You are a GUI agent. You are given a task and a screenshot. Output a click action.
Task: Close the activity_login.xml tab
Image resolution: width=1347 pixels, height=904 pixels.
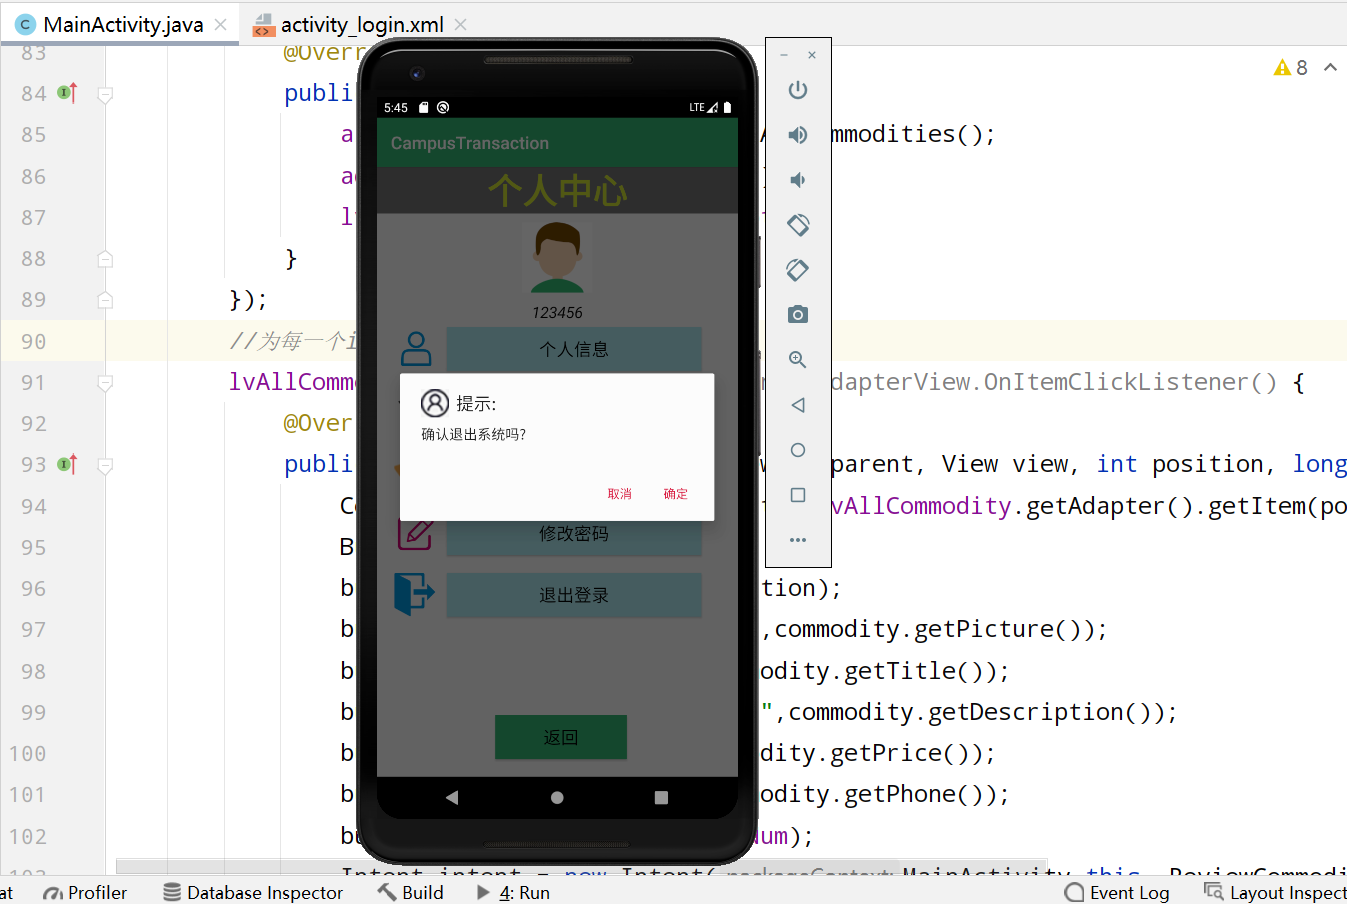[x=461, y=24]
